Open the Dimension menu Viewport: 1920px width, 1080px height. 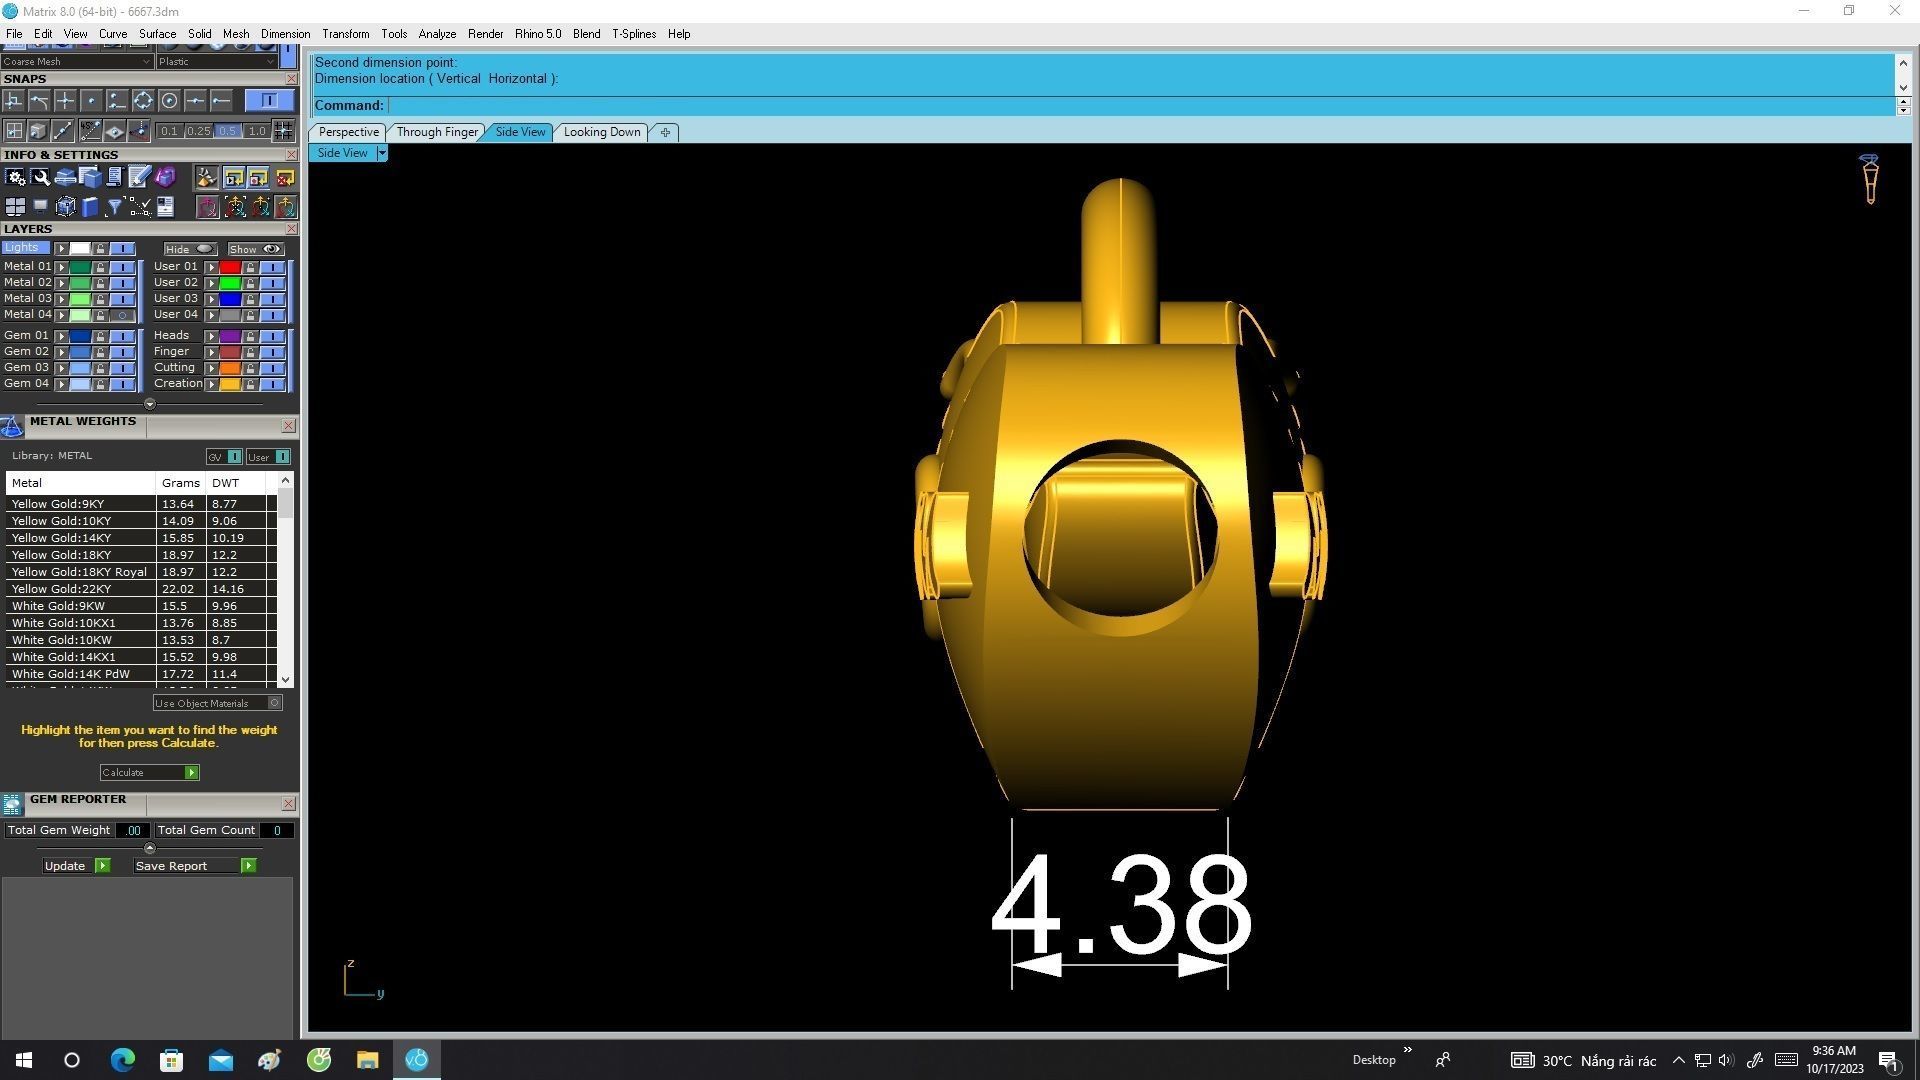[285, 34]
